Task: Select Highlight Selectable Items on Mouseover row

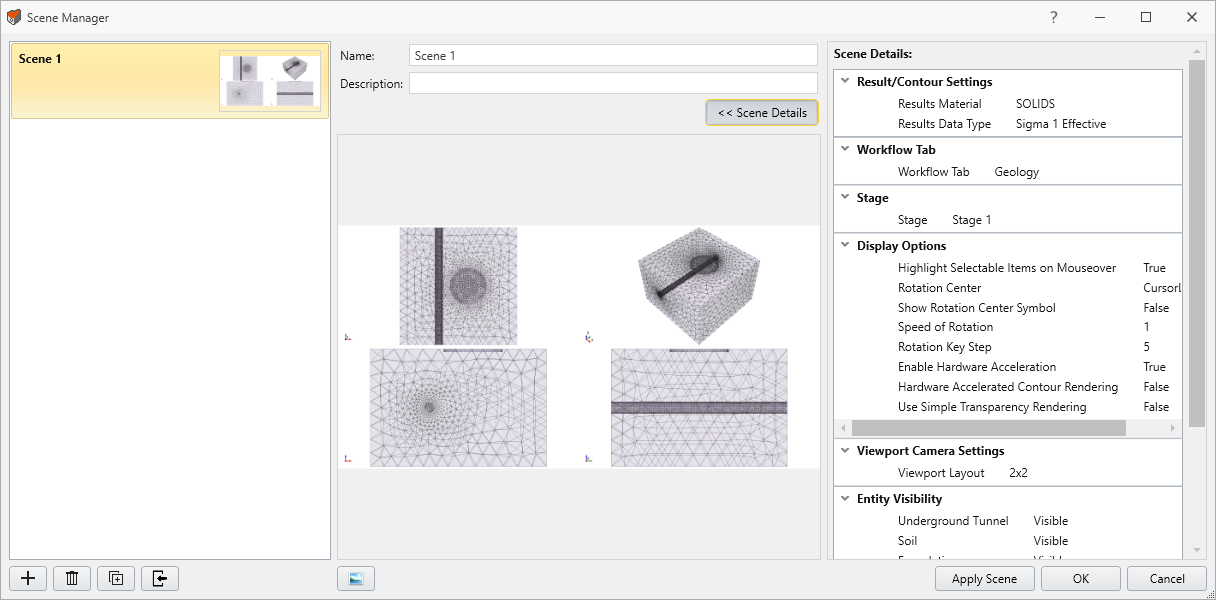Action: pyautogui.click(x=1008, y=268)
